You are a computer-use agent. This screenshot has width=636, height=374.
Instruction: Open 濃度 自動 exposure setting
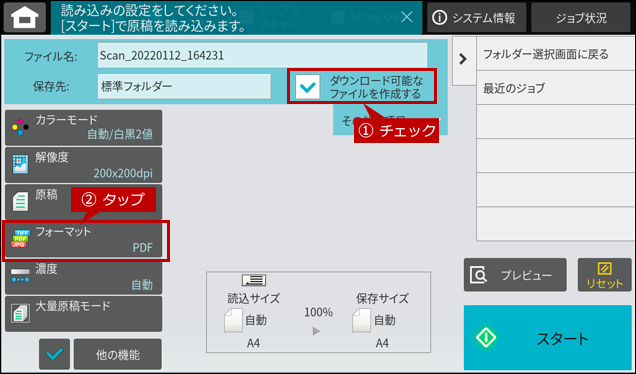tap(84, 277)
